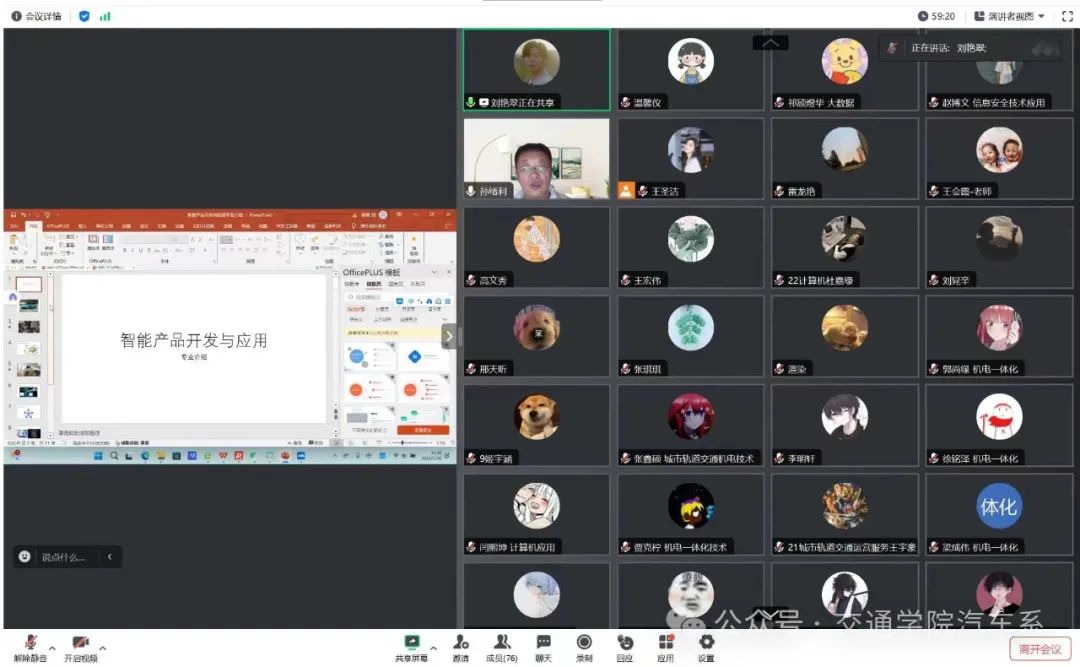Collapse the participant gallery side panel
1080x667 pixels.
tap(448, 337)
